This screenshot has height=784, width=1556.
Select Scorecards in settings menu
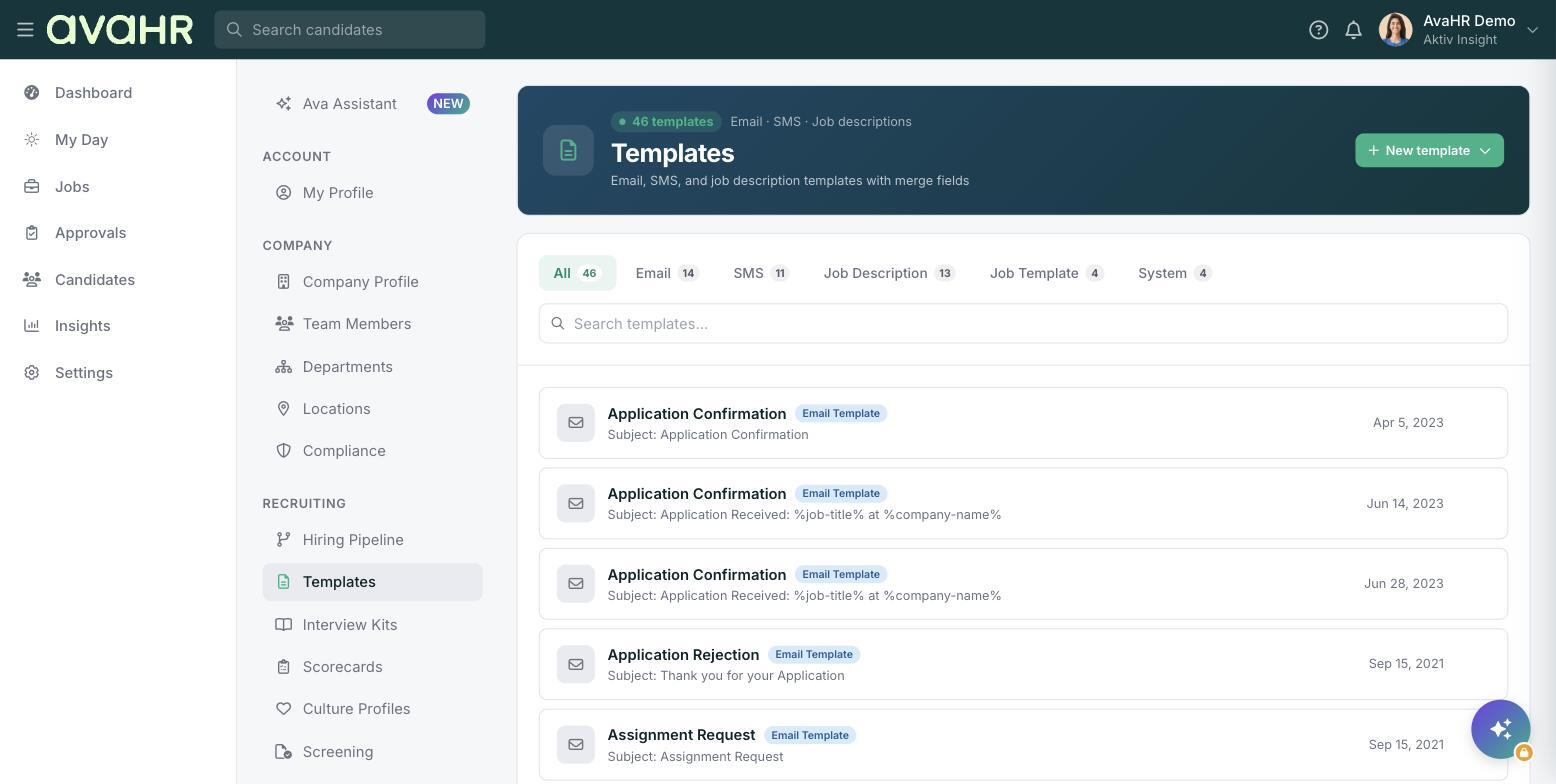372,667
